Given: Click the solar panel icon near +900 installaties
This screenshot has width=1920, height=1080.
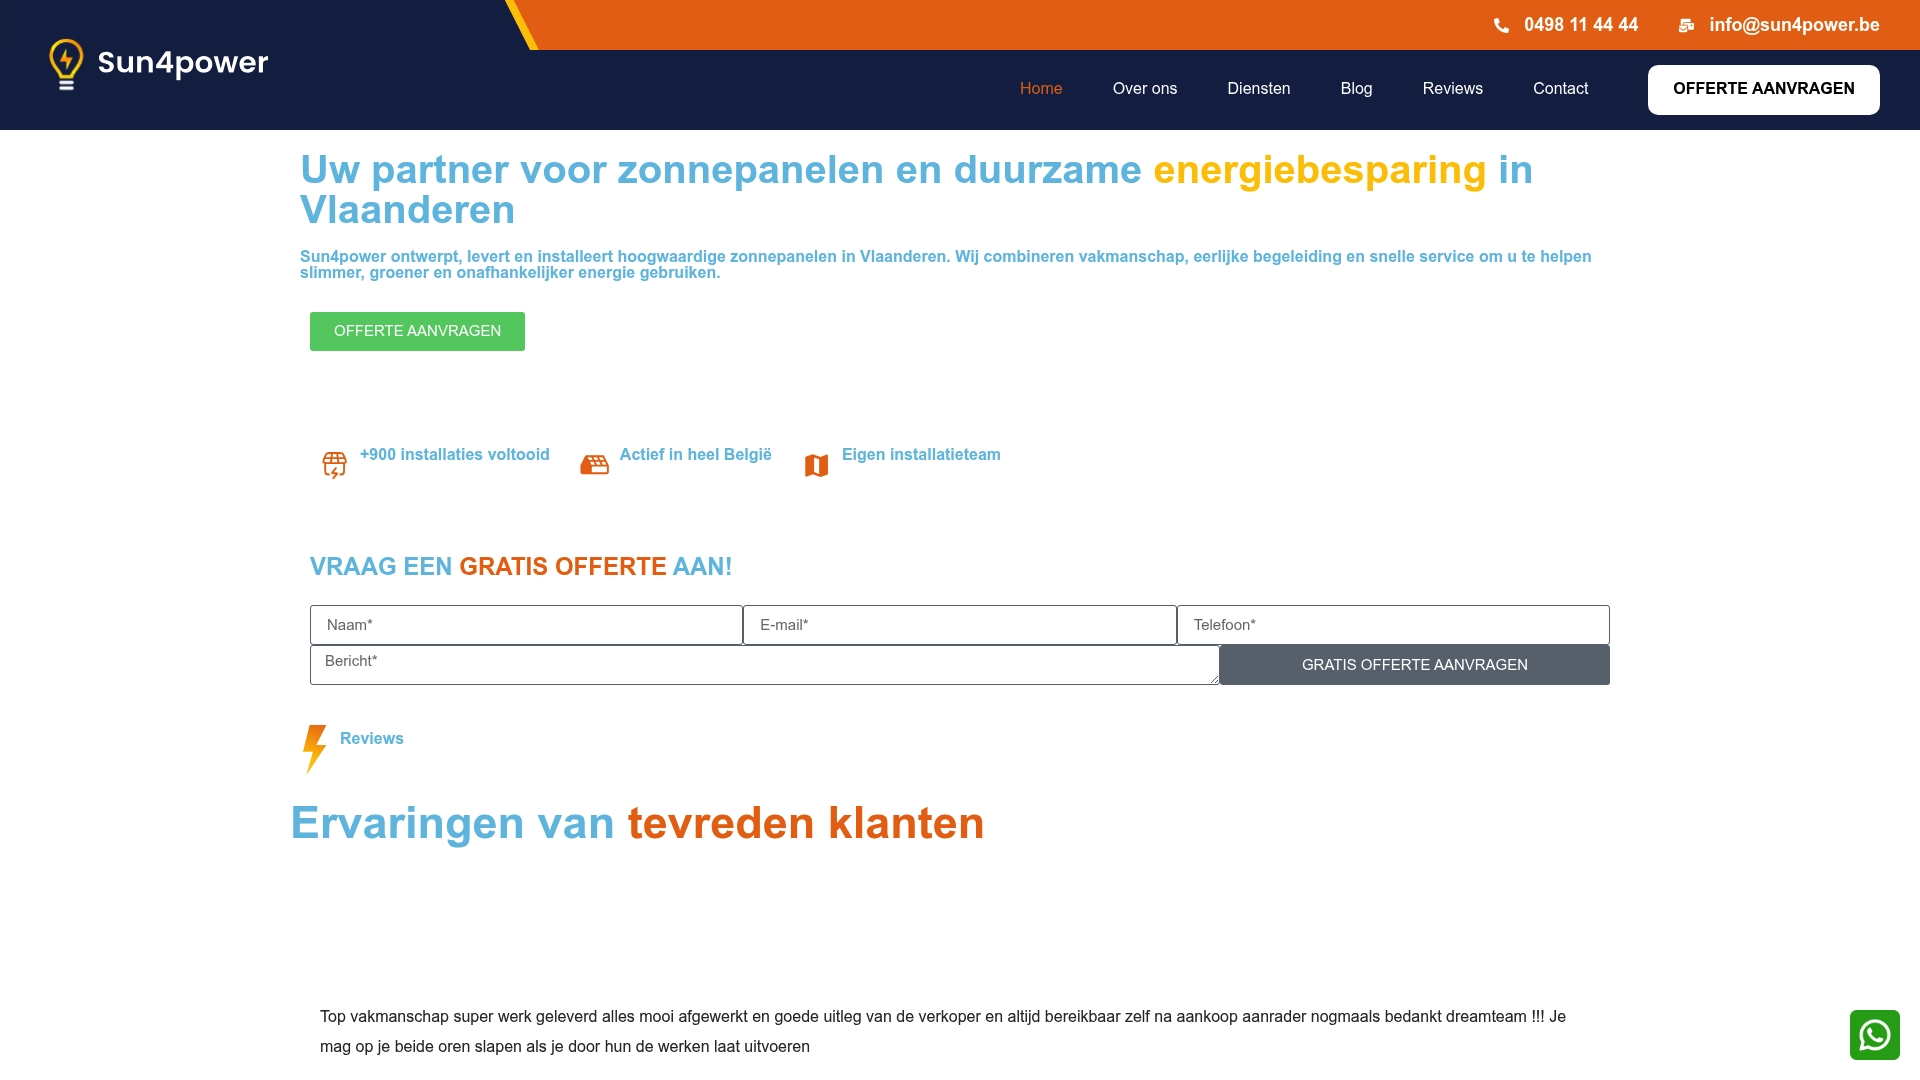Looking at the screenshot, I should (x=334, y=465).
